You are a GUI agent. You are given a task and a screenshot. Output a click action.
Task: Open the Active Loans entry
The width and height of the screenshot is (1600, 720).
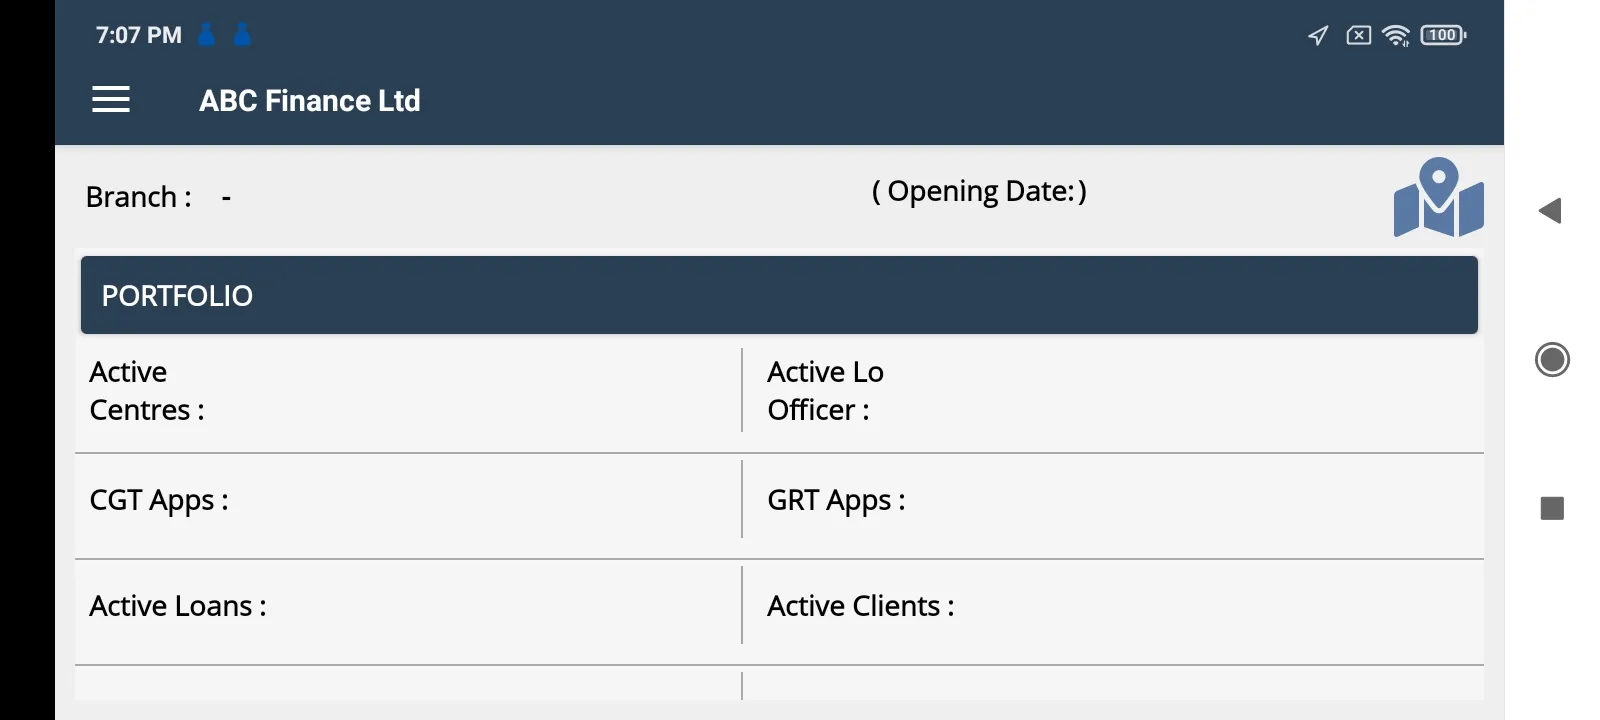(408, 606)
